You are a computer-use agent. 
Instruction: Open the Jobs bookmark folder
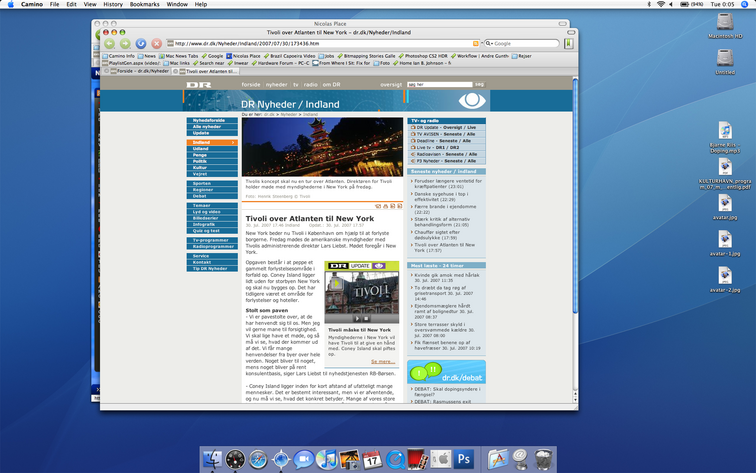(326, 56)
